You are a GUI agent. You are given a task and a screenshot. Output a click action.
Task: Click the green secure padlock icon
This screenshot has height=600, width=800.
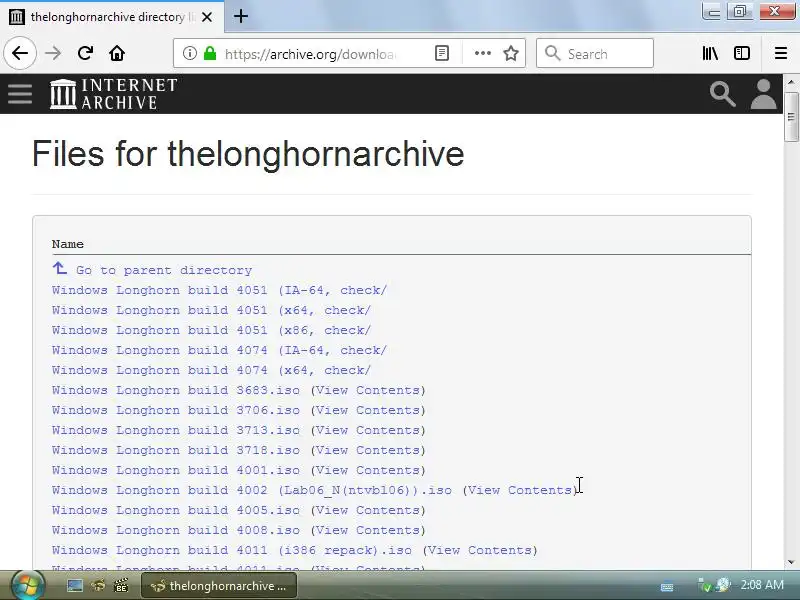[210, 53]
